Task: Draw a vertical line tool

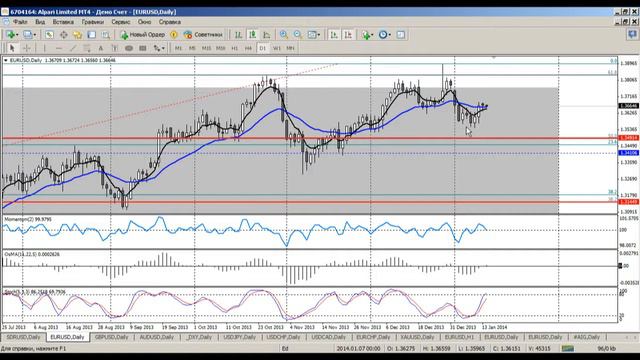Action: tap(45, 48)
